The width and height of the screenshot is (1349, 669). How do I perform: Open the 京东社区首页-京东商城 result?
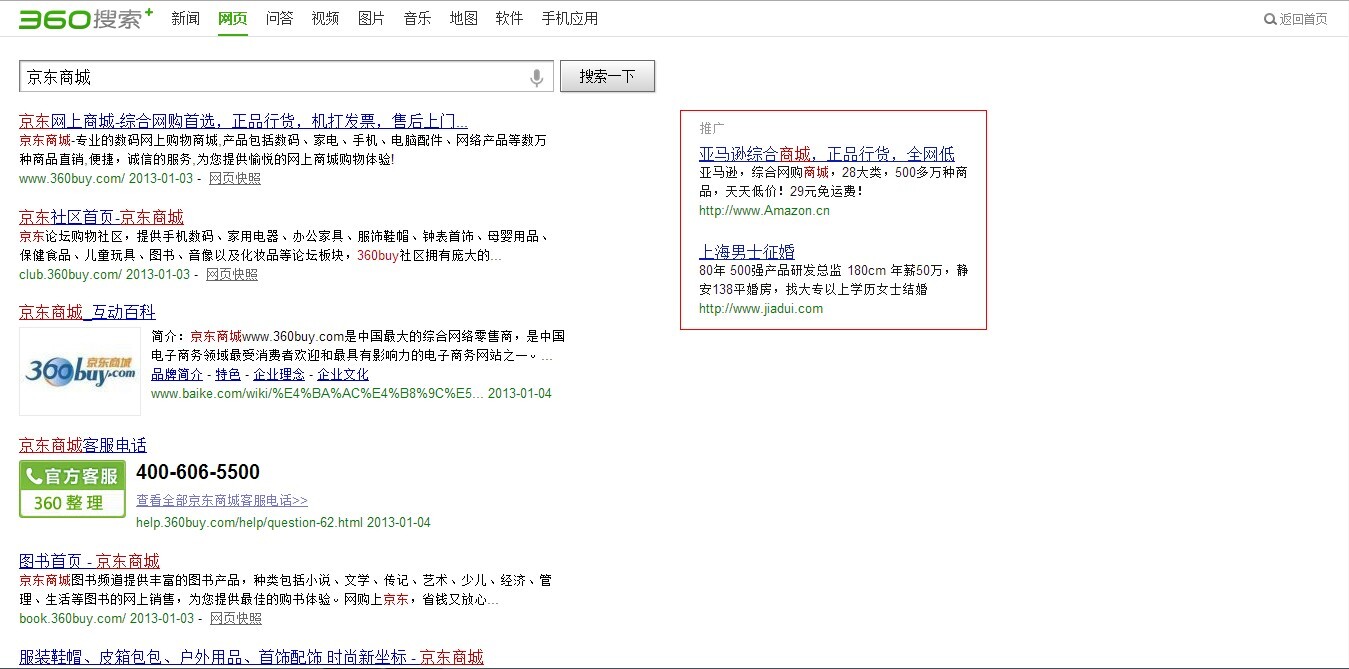[x=101, y=217]
